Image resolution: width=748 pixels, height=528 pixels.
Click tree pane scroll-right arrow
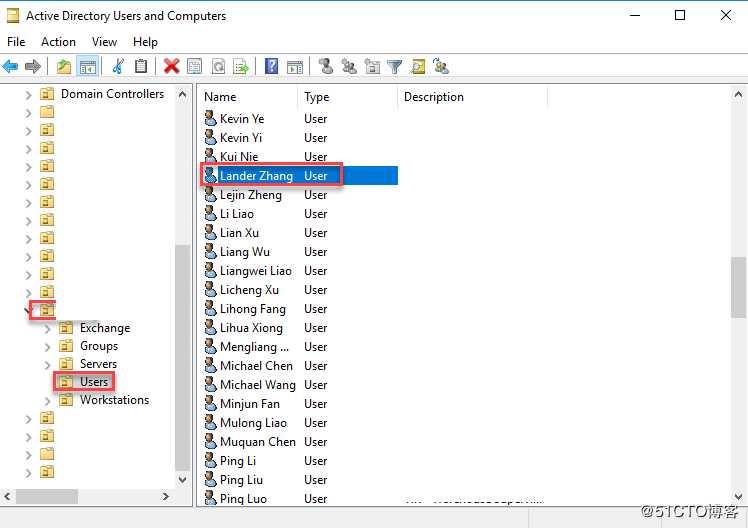166,497
